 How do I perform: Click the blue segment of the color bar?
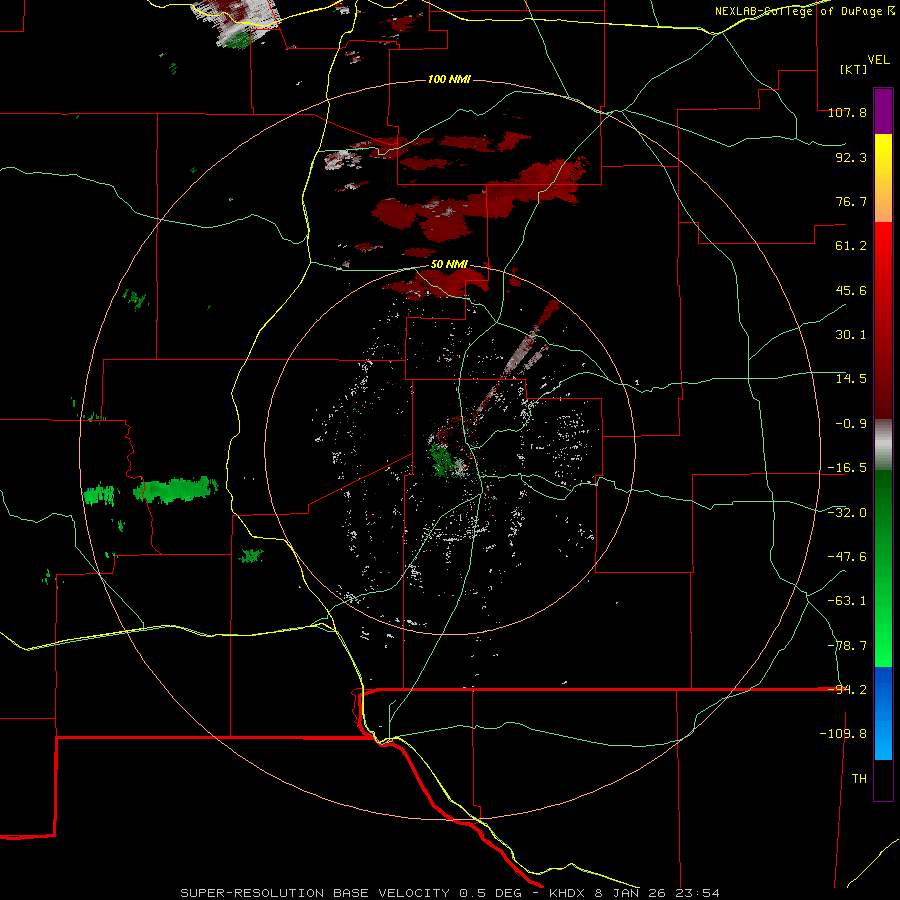click(883, 713)
